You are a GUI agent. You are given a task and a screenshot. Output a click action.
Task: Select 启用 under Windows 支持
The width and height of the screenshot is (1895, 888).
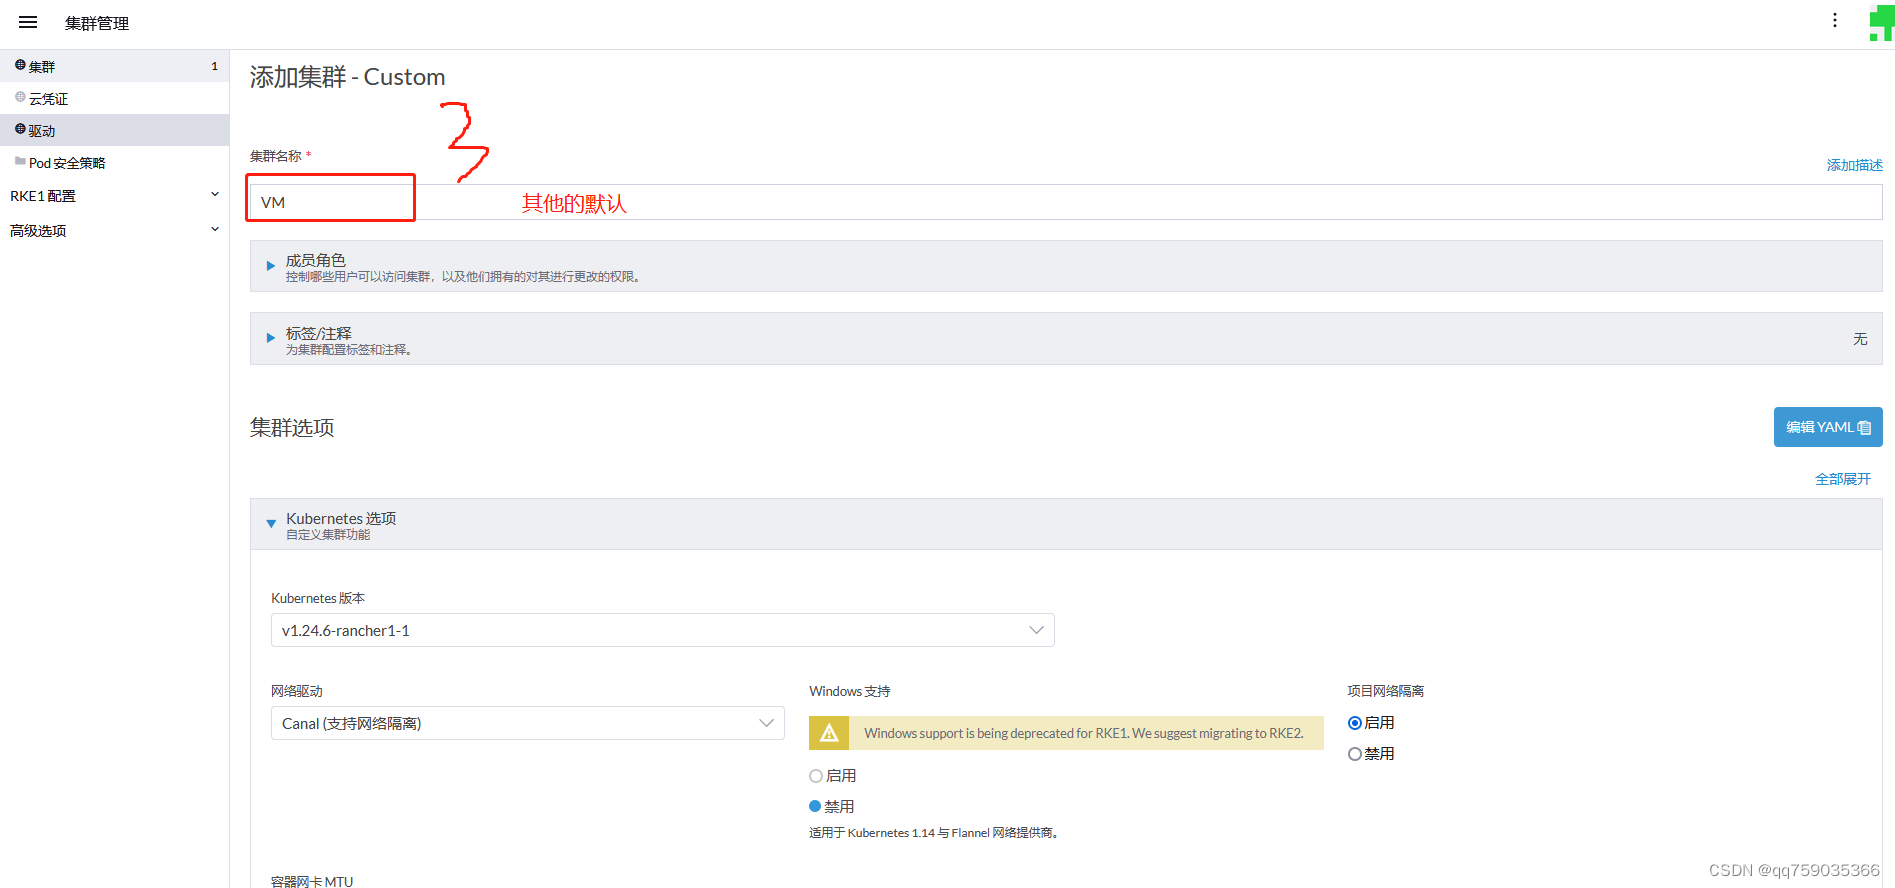(x=816, y=776)
